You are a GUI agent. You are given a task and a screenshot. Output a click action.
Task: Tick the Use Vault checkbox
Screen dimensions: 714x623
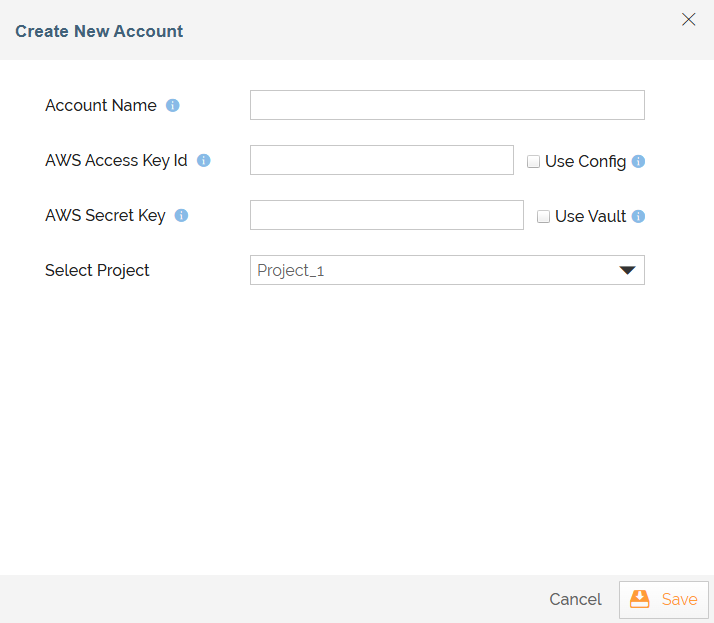click(x=543, y=216)
